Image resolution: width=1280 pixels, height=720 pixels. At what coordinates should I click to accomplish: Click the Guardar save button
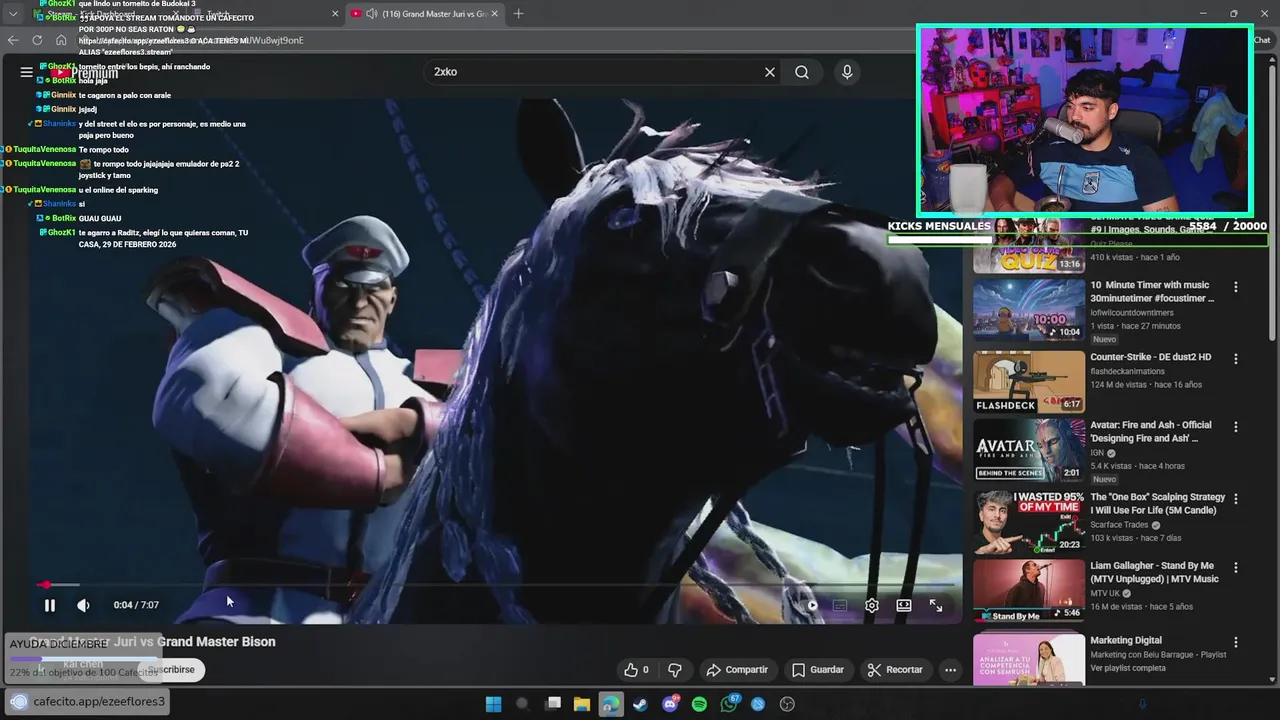(x=818, y=670)
